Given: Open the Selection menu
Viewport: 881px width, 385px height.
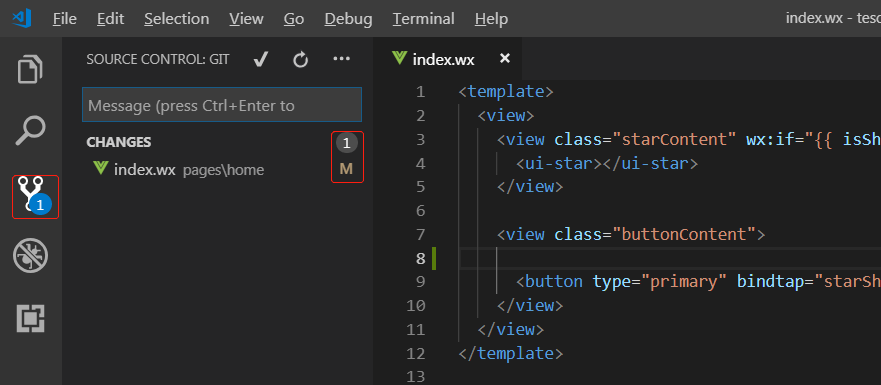Looking at the screenshot, I should tap(176, 19).
